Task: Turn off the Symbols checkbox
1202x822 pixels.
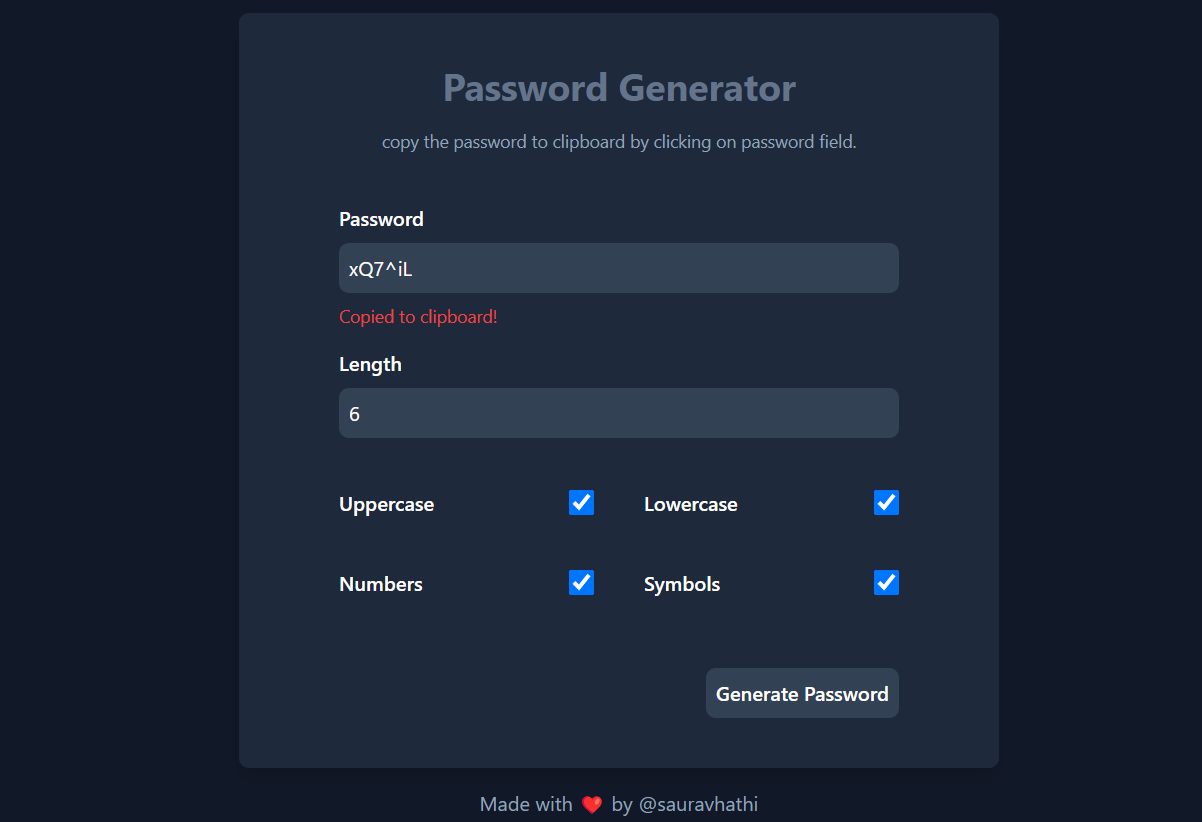Action: coord(886,583)
